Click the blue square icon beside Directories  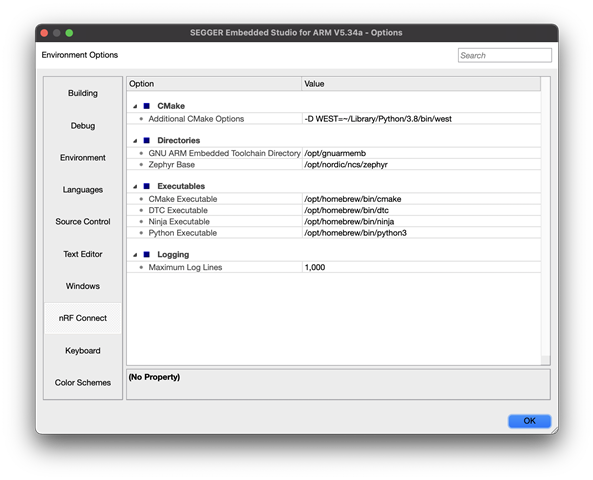pyautogui.click(x=147, y=140)
